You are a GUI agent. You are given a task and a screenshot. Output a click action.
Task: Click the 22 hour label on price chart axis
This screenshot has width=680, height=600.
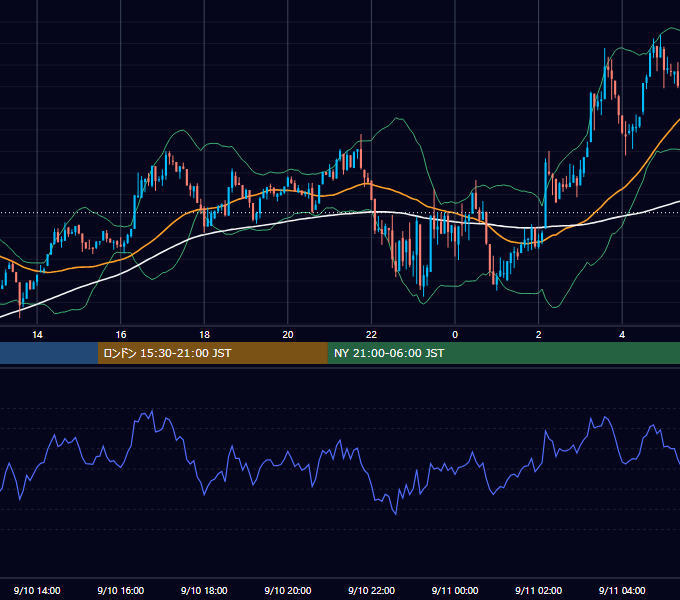371,335
